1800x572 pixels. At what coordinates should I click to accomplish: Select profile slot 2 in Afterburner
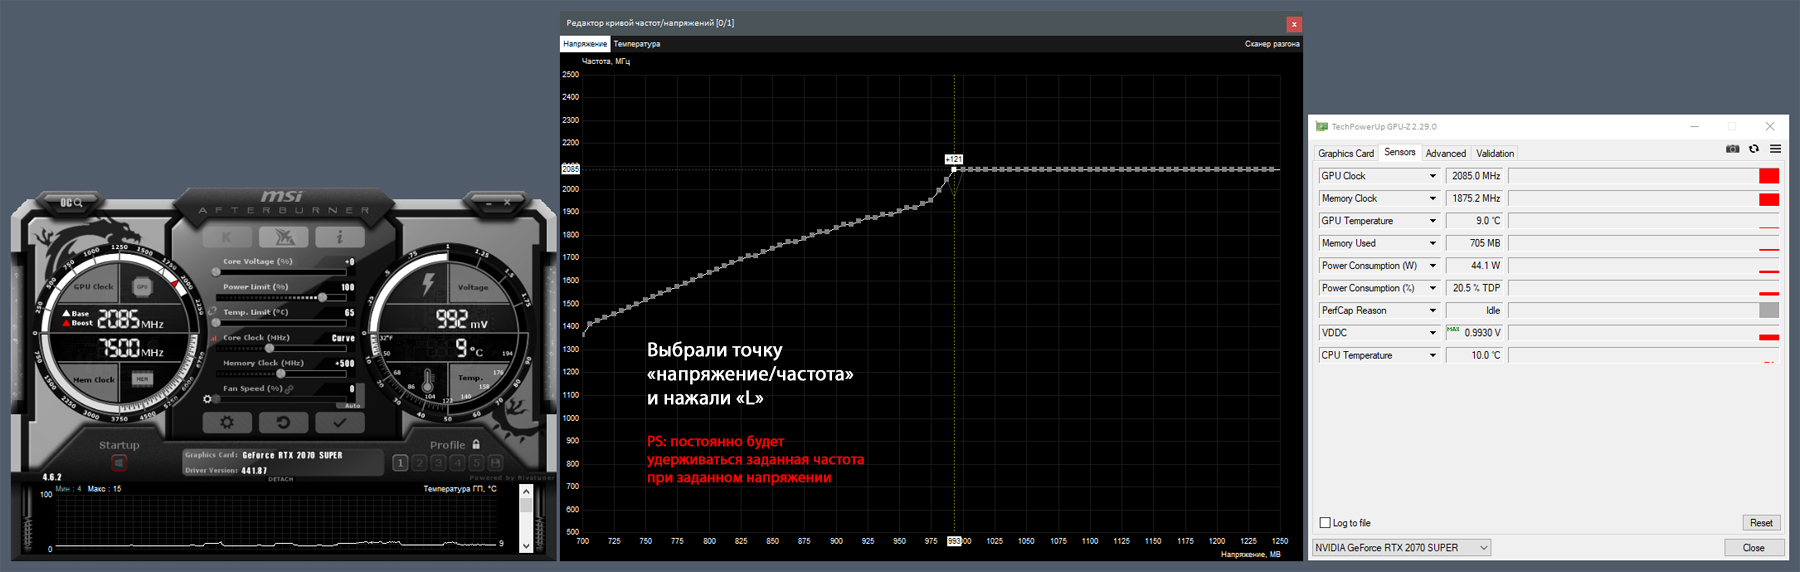click(x=419, y=462)
